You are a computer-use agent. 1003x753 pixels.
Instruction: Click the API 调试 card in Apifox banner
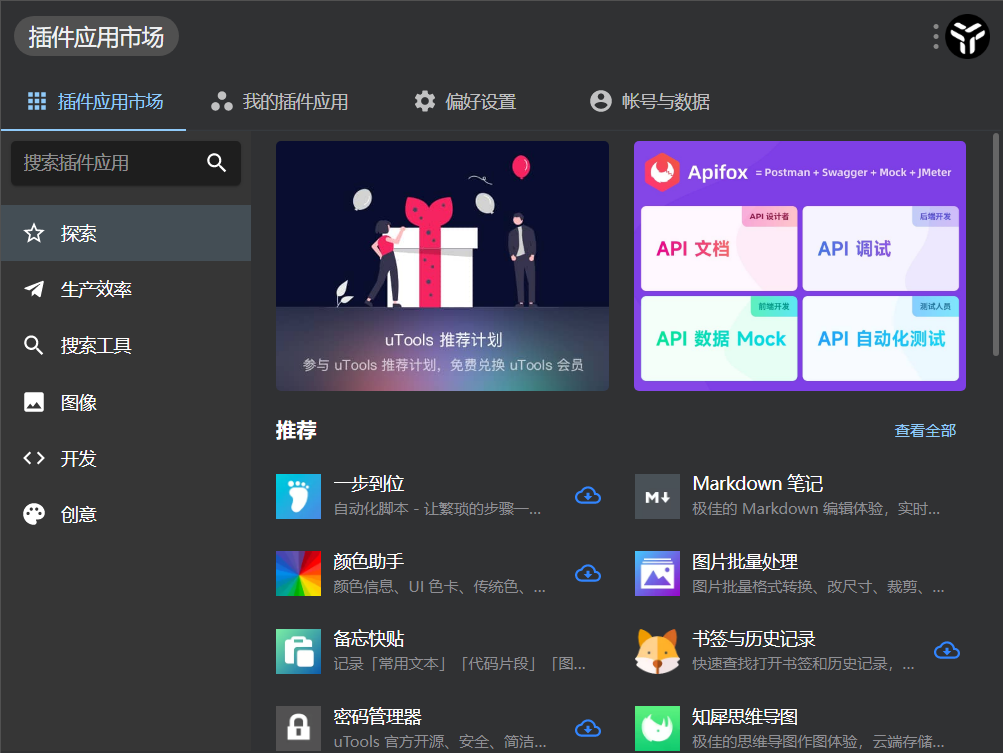pos(881,248)
